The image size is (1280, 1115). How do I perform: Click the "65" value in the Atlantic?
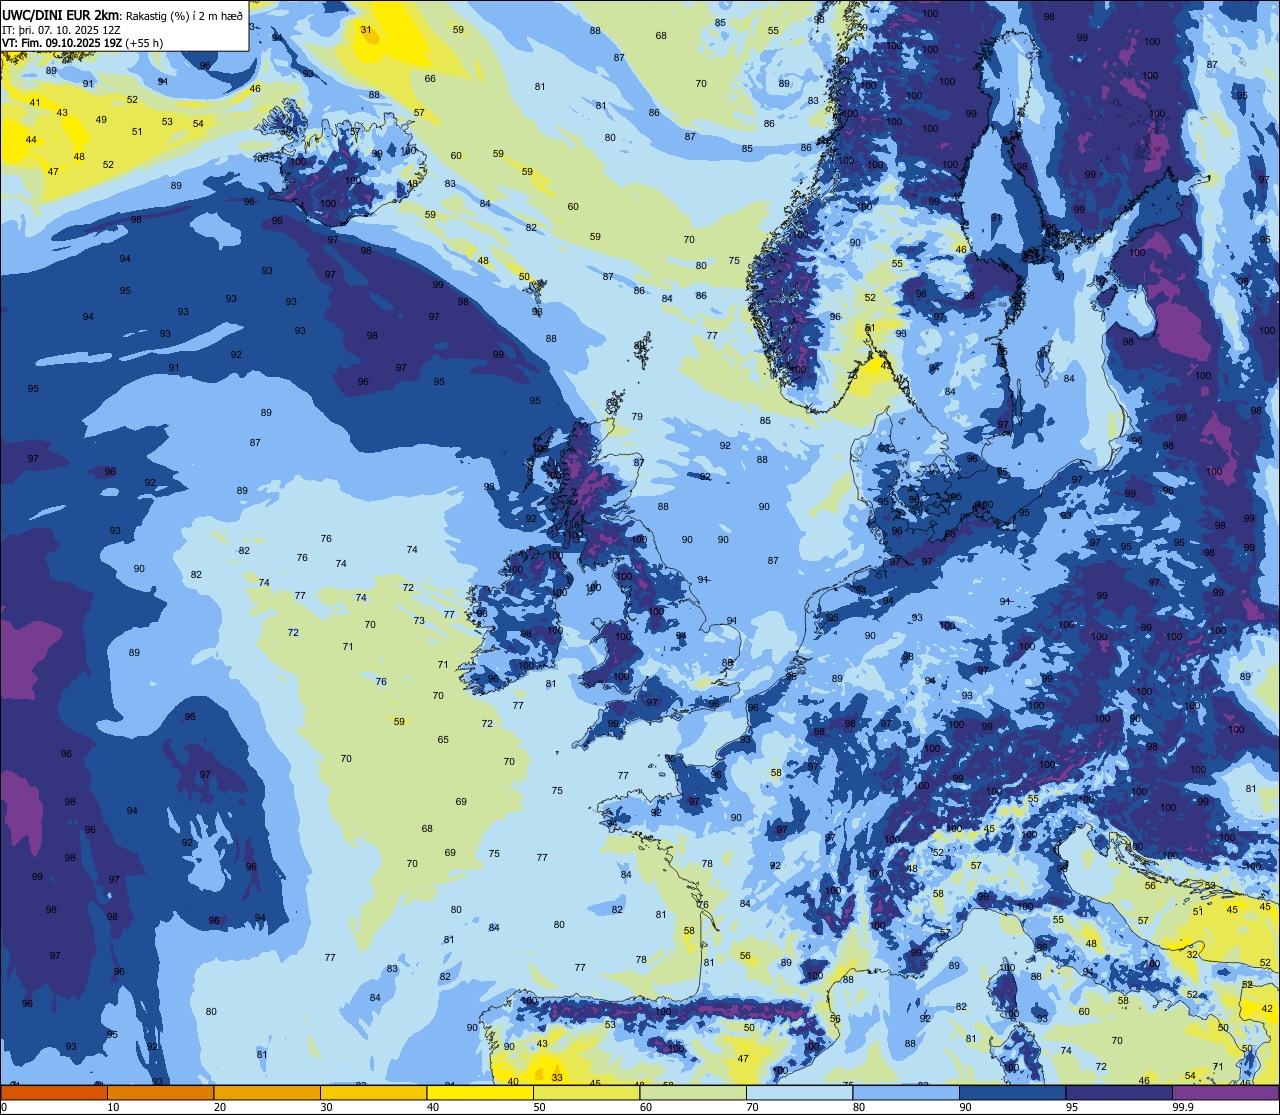pyautogui.click(x=443, y=740)
